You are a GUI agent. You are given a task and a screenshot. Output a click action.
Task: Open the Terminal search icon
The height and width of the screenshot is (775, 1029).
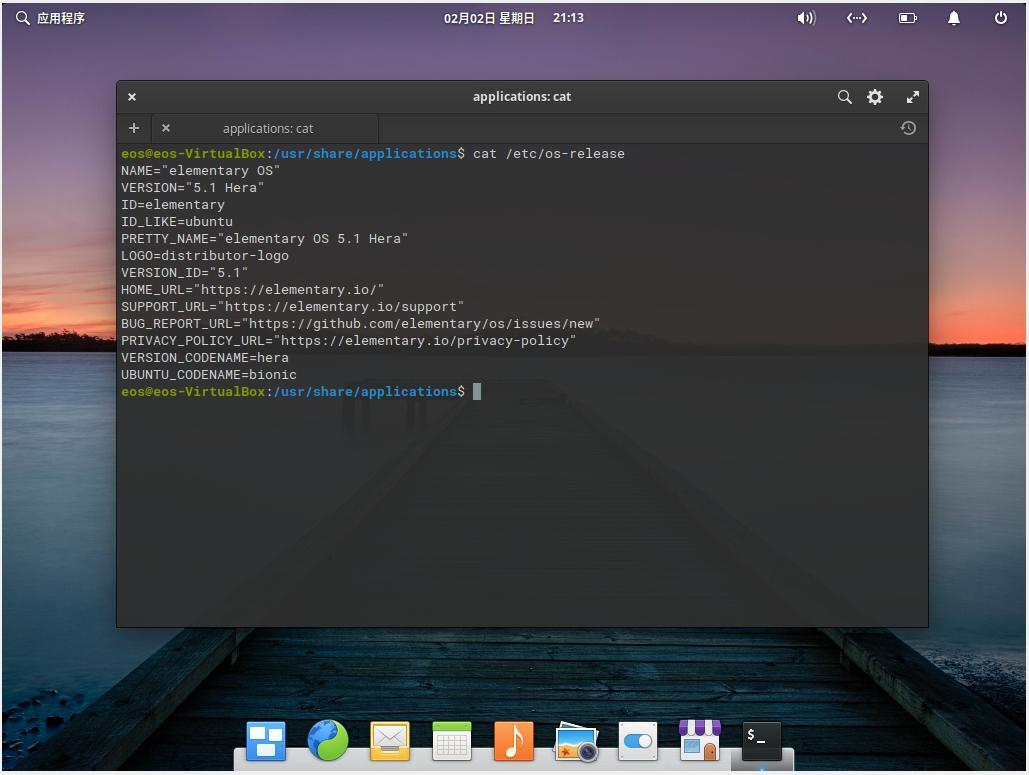pyautogui.click(x=844, y=97)
